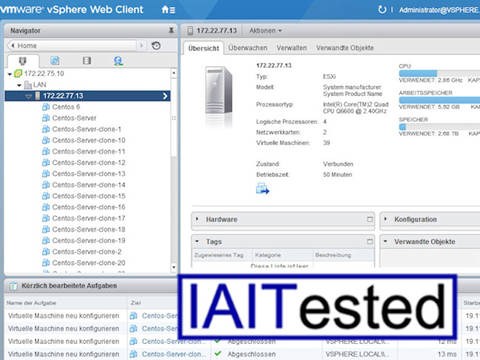Select the Networking navigator tab
The image size is (480, 360).
(118, 61)
